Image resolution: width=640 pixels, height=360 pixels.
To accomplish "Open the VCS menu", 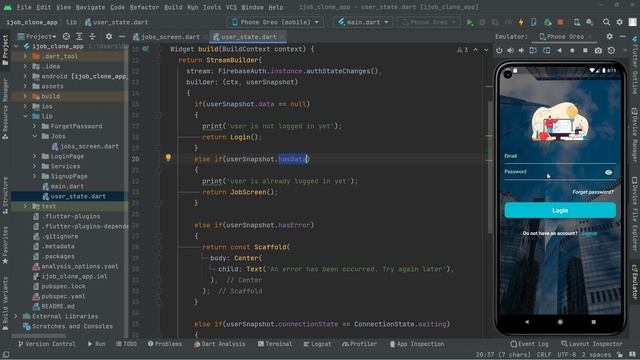I will [x=231, y=7].
